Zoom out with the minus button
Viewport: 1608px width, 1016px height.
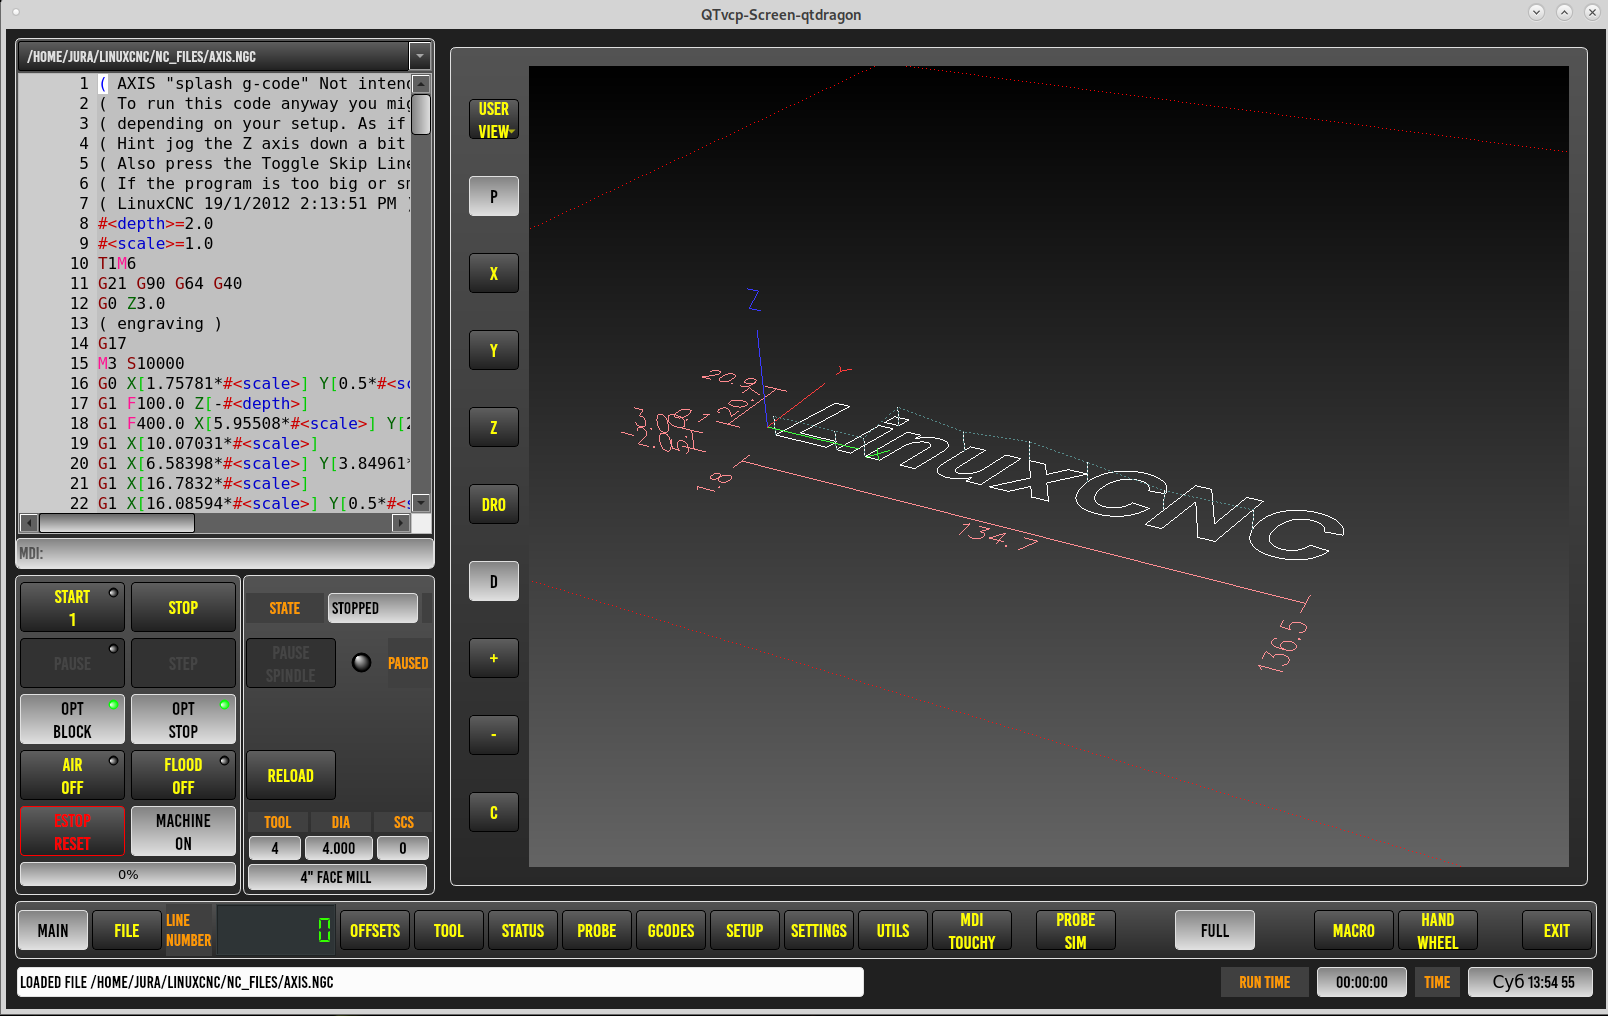(x=493, y=735)
